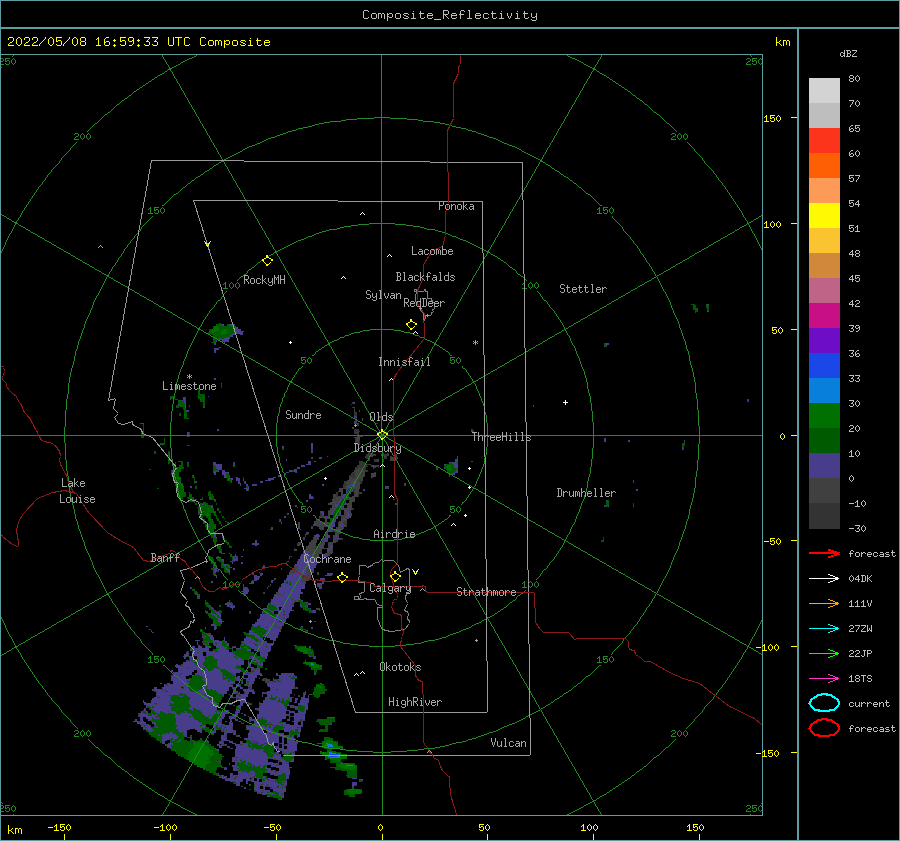Click the Blackfalds label on the map
The height and width of the screenshot is (841, 900).
coord(425,277)
